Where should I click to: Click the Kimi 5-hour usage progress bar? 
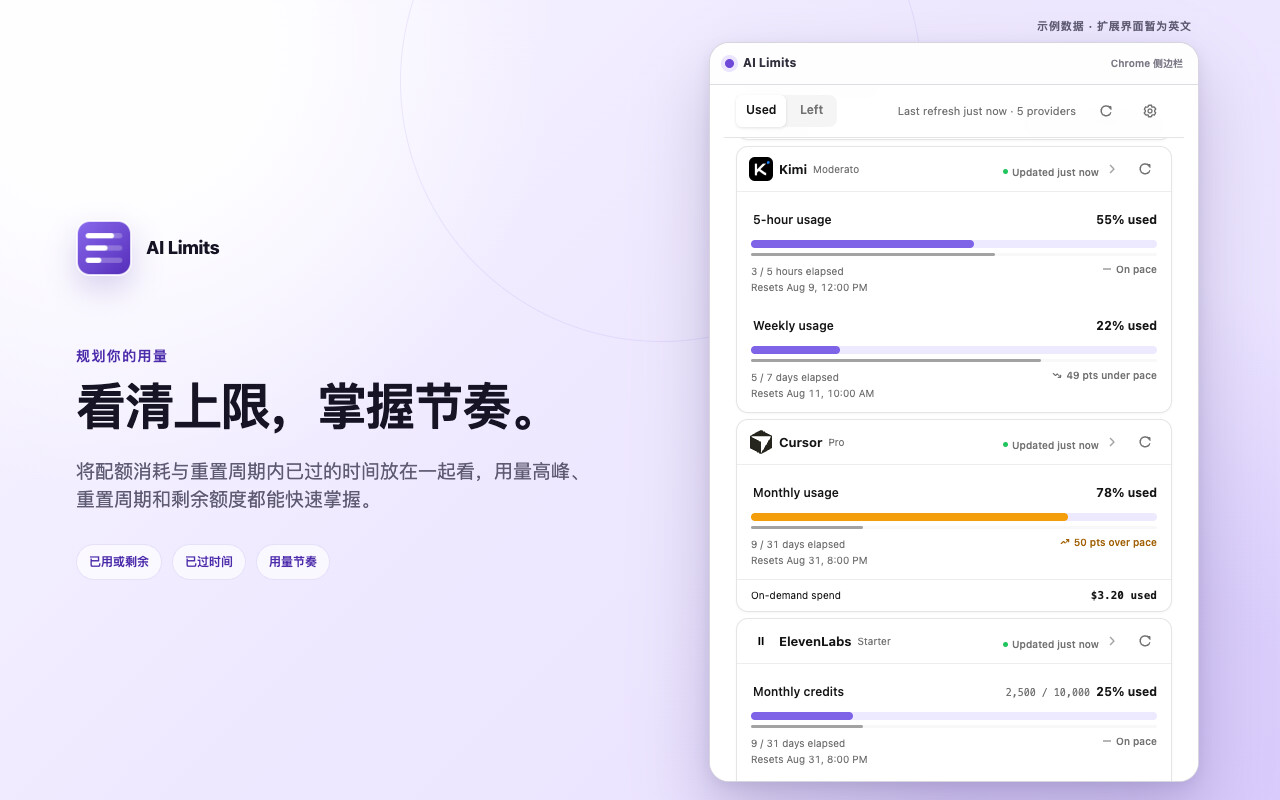click(x=954, y=244)
